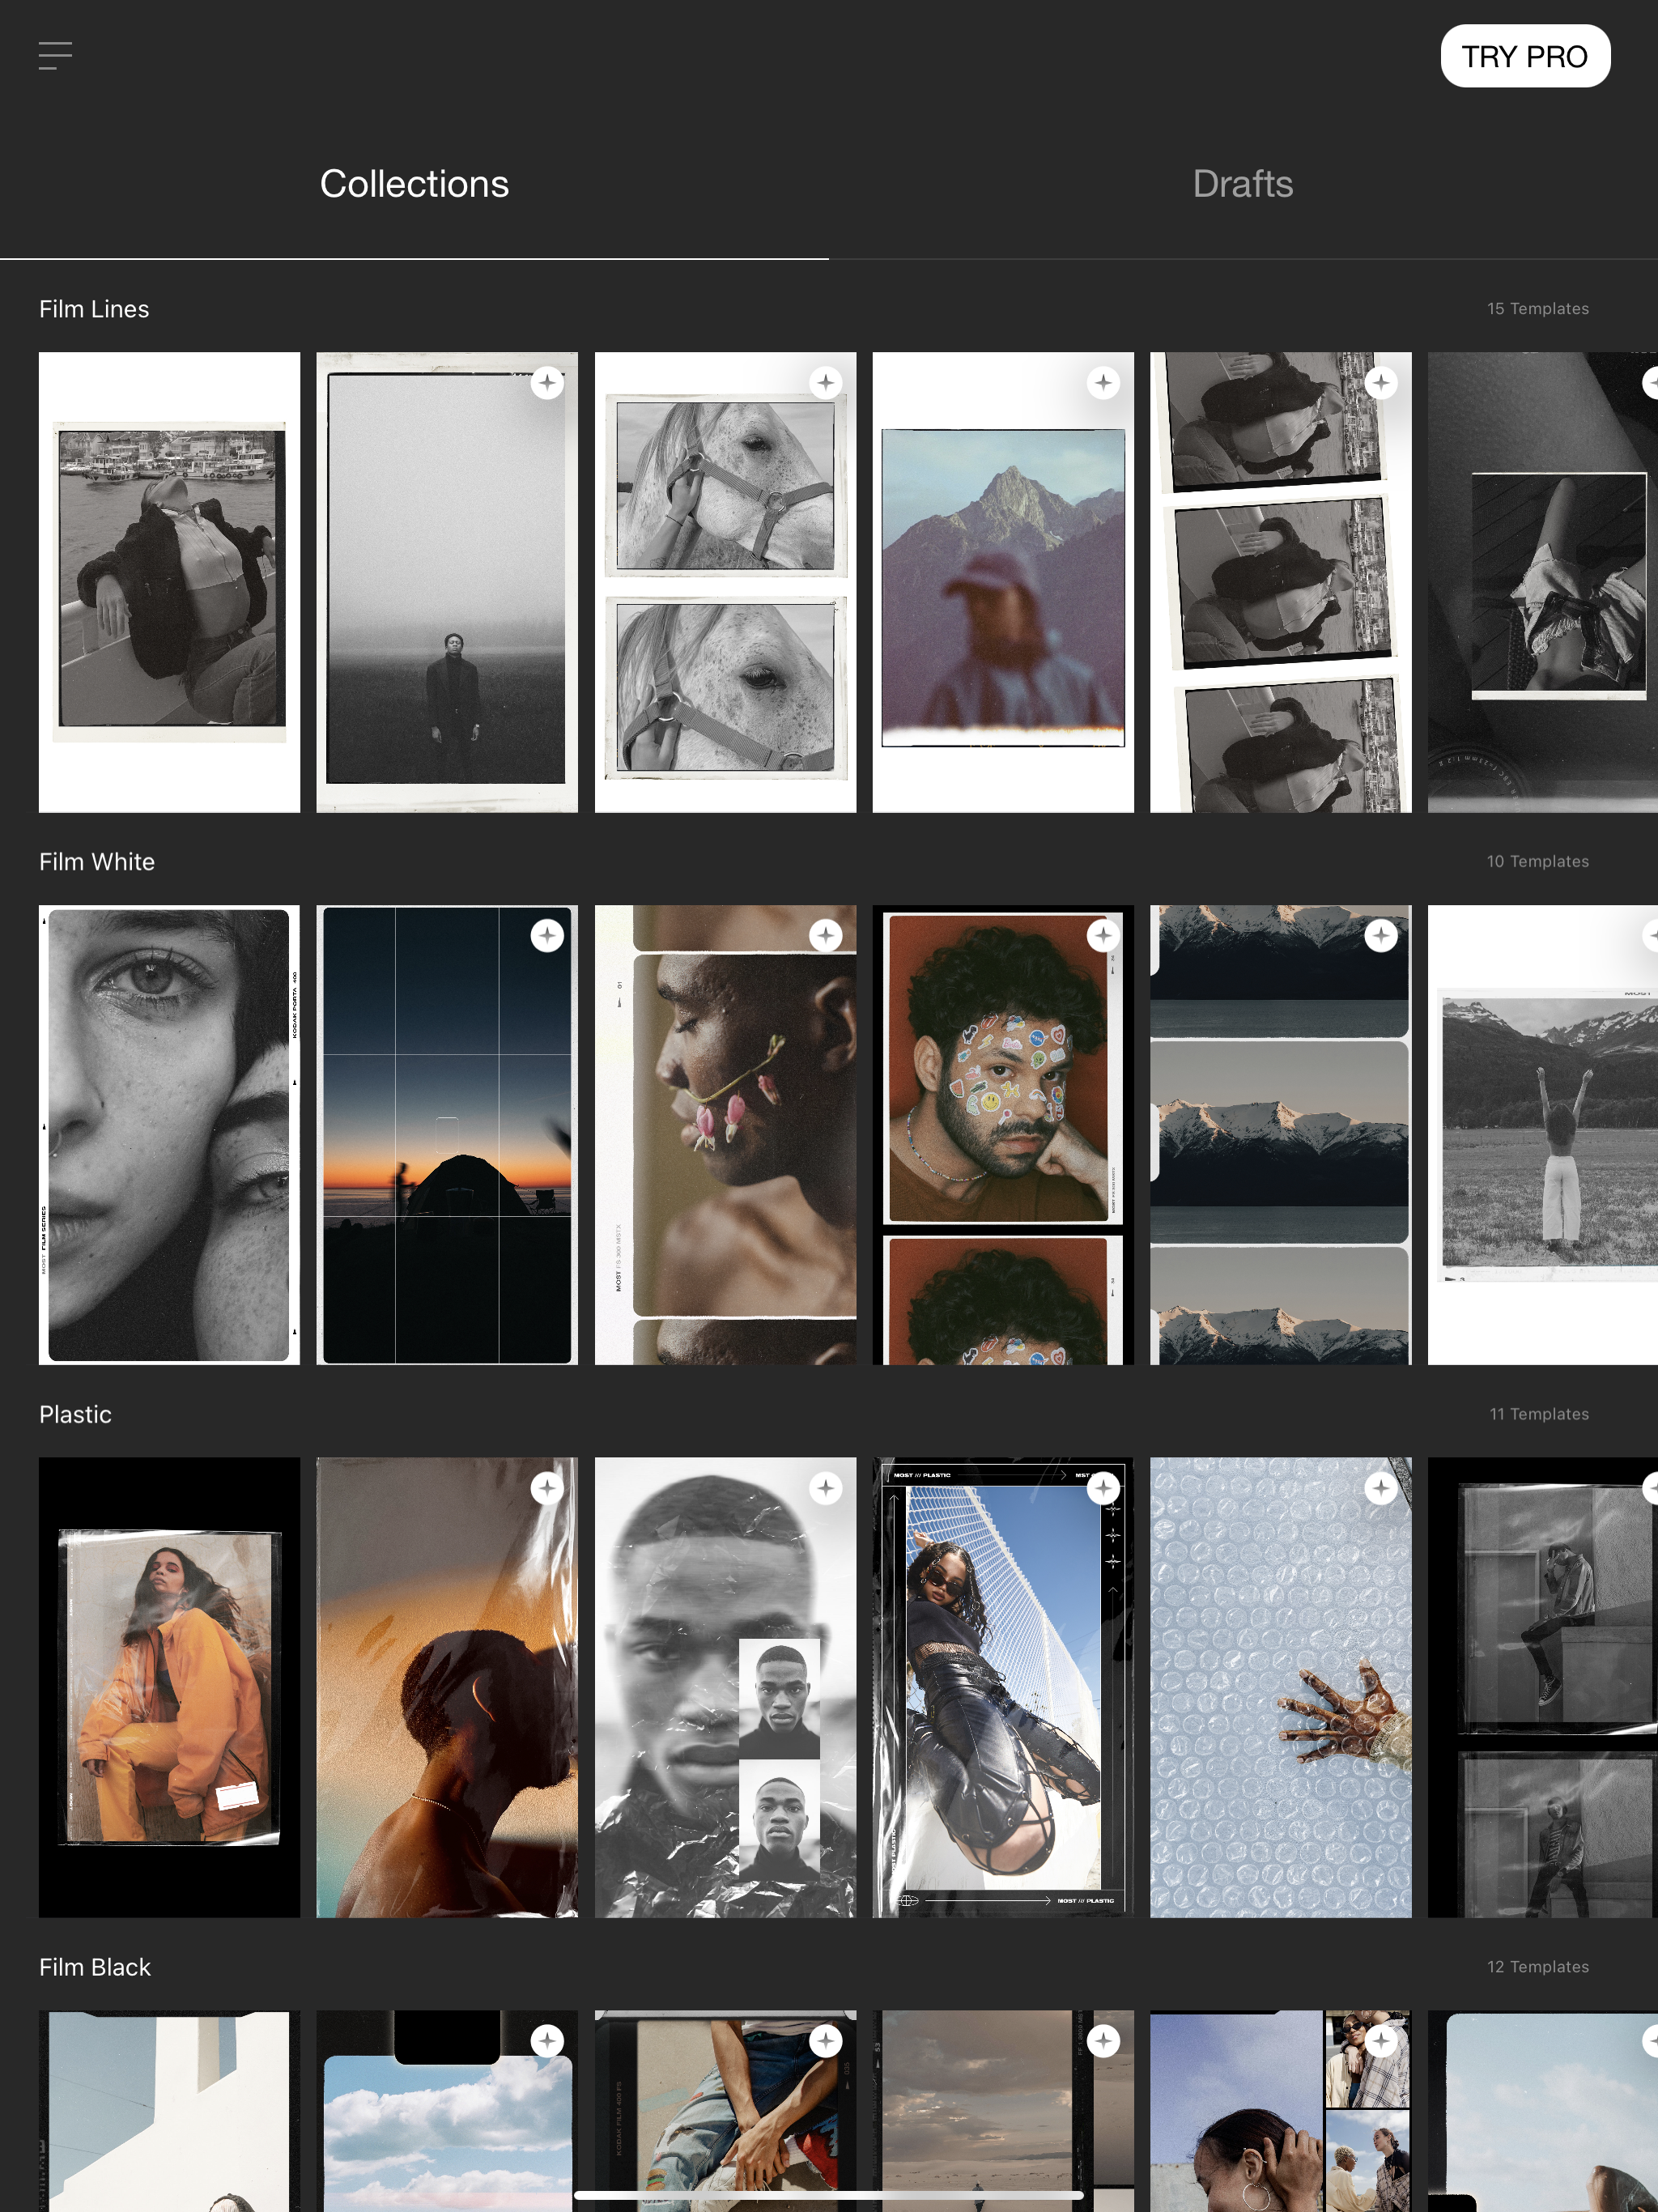Open Film Lines 15 Templates link

pos(1537,309)
